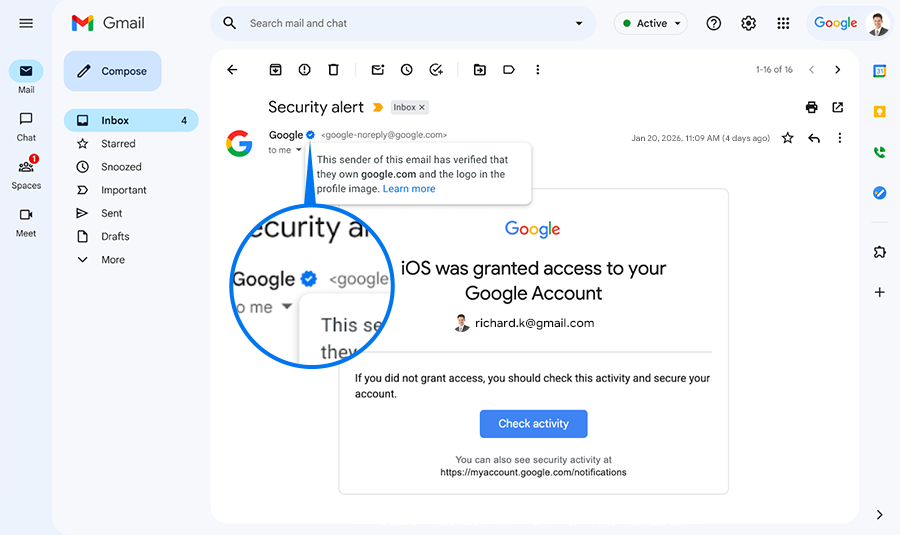Open the Learn more link
This screenshot has width=900, height=535.
409,188
